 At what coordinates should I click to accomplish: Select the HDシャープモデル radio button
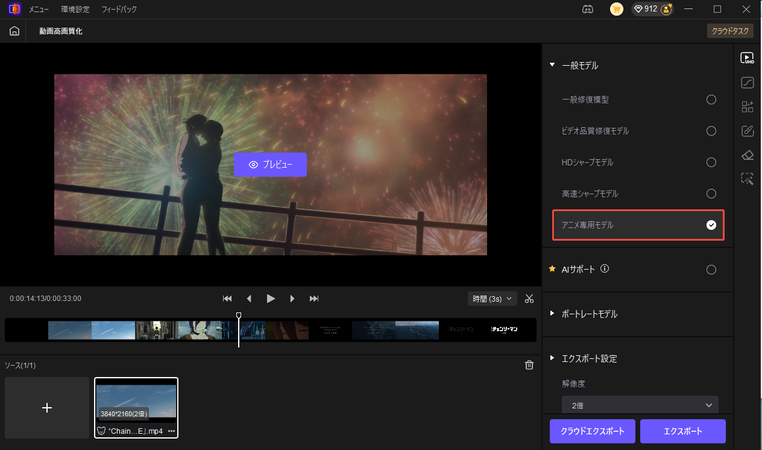[711, 162]
